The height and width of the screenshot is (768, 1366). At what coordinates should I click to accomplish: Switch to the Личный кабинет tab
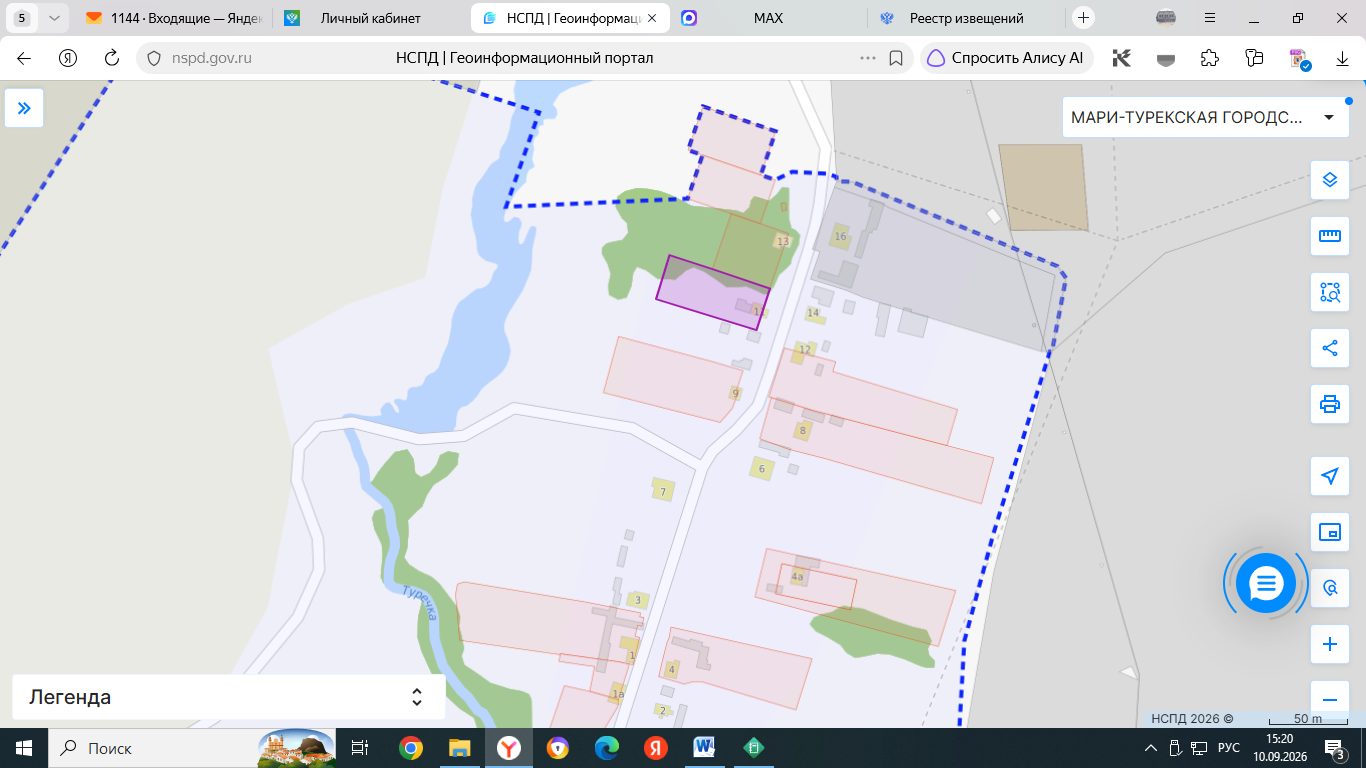(x=370, y=18)
